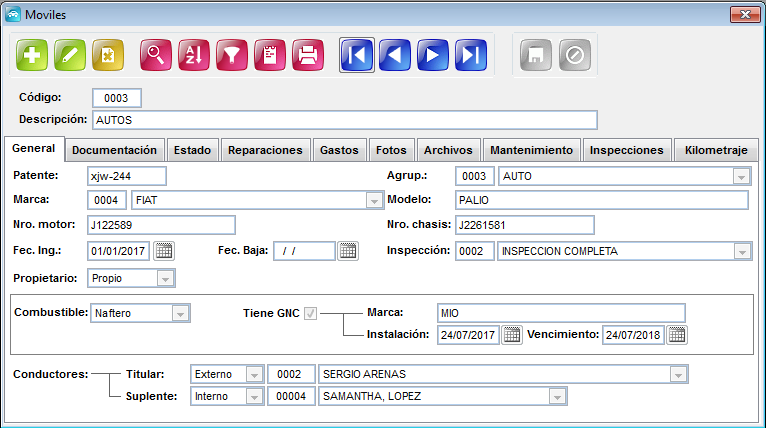Switch to the General tab
Screen dimensions: 766x428
click(34, 149)
